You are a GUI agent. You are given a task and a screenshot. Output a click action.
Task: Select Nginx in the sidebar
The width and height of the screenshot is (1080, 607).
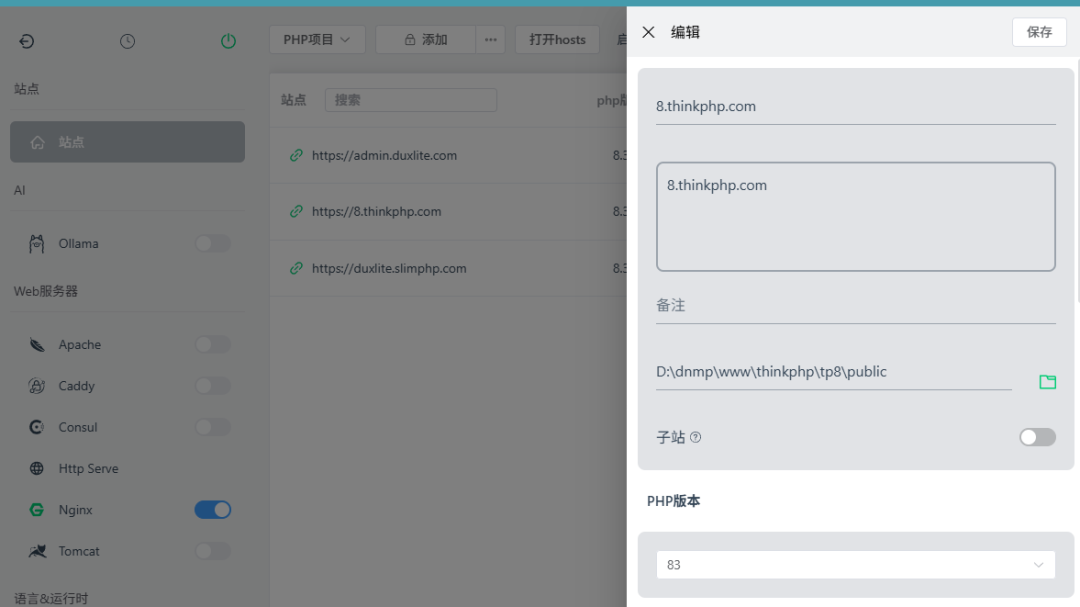(76, 510)
